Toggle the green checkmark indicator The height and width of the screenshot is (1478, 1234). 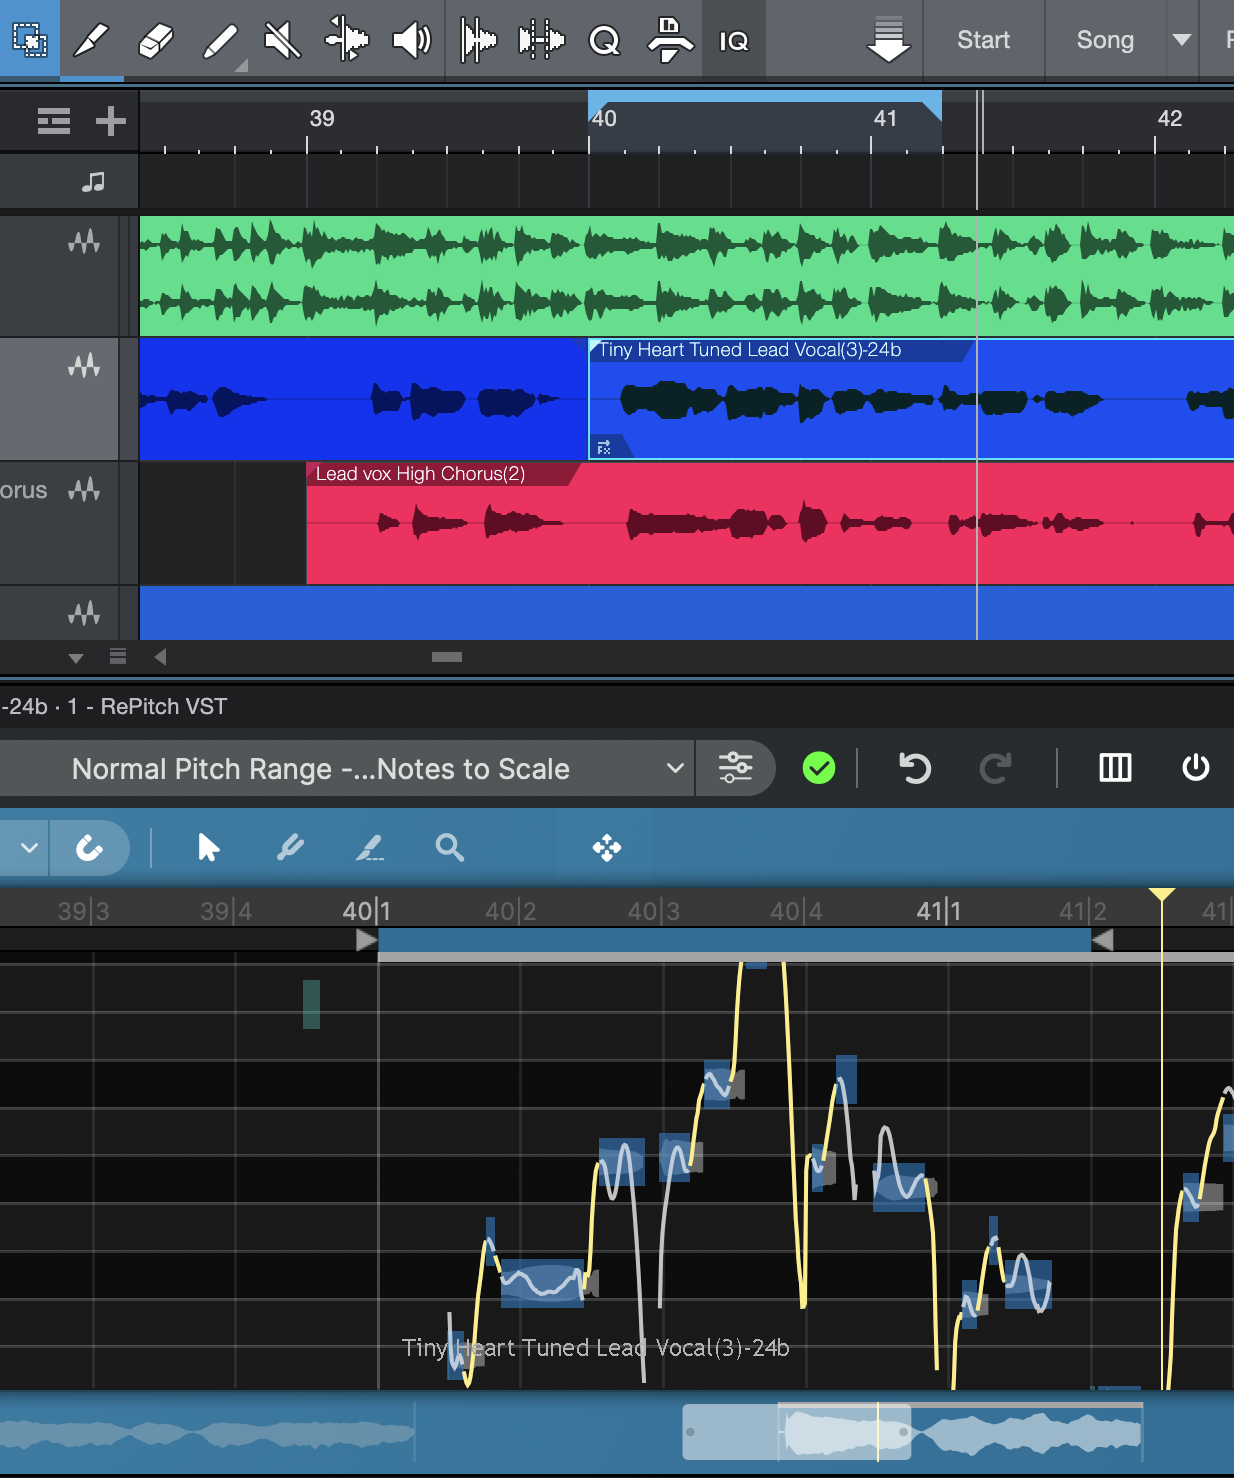(x=818, y=768)
